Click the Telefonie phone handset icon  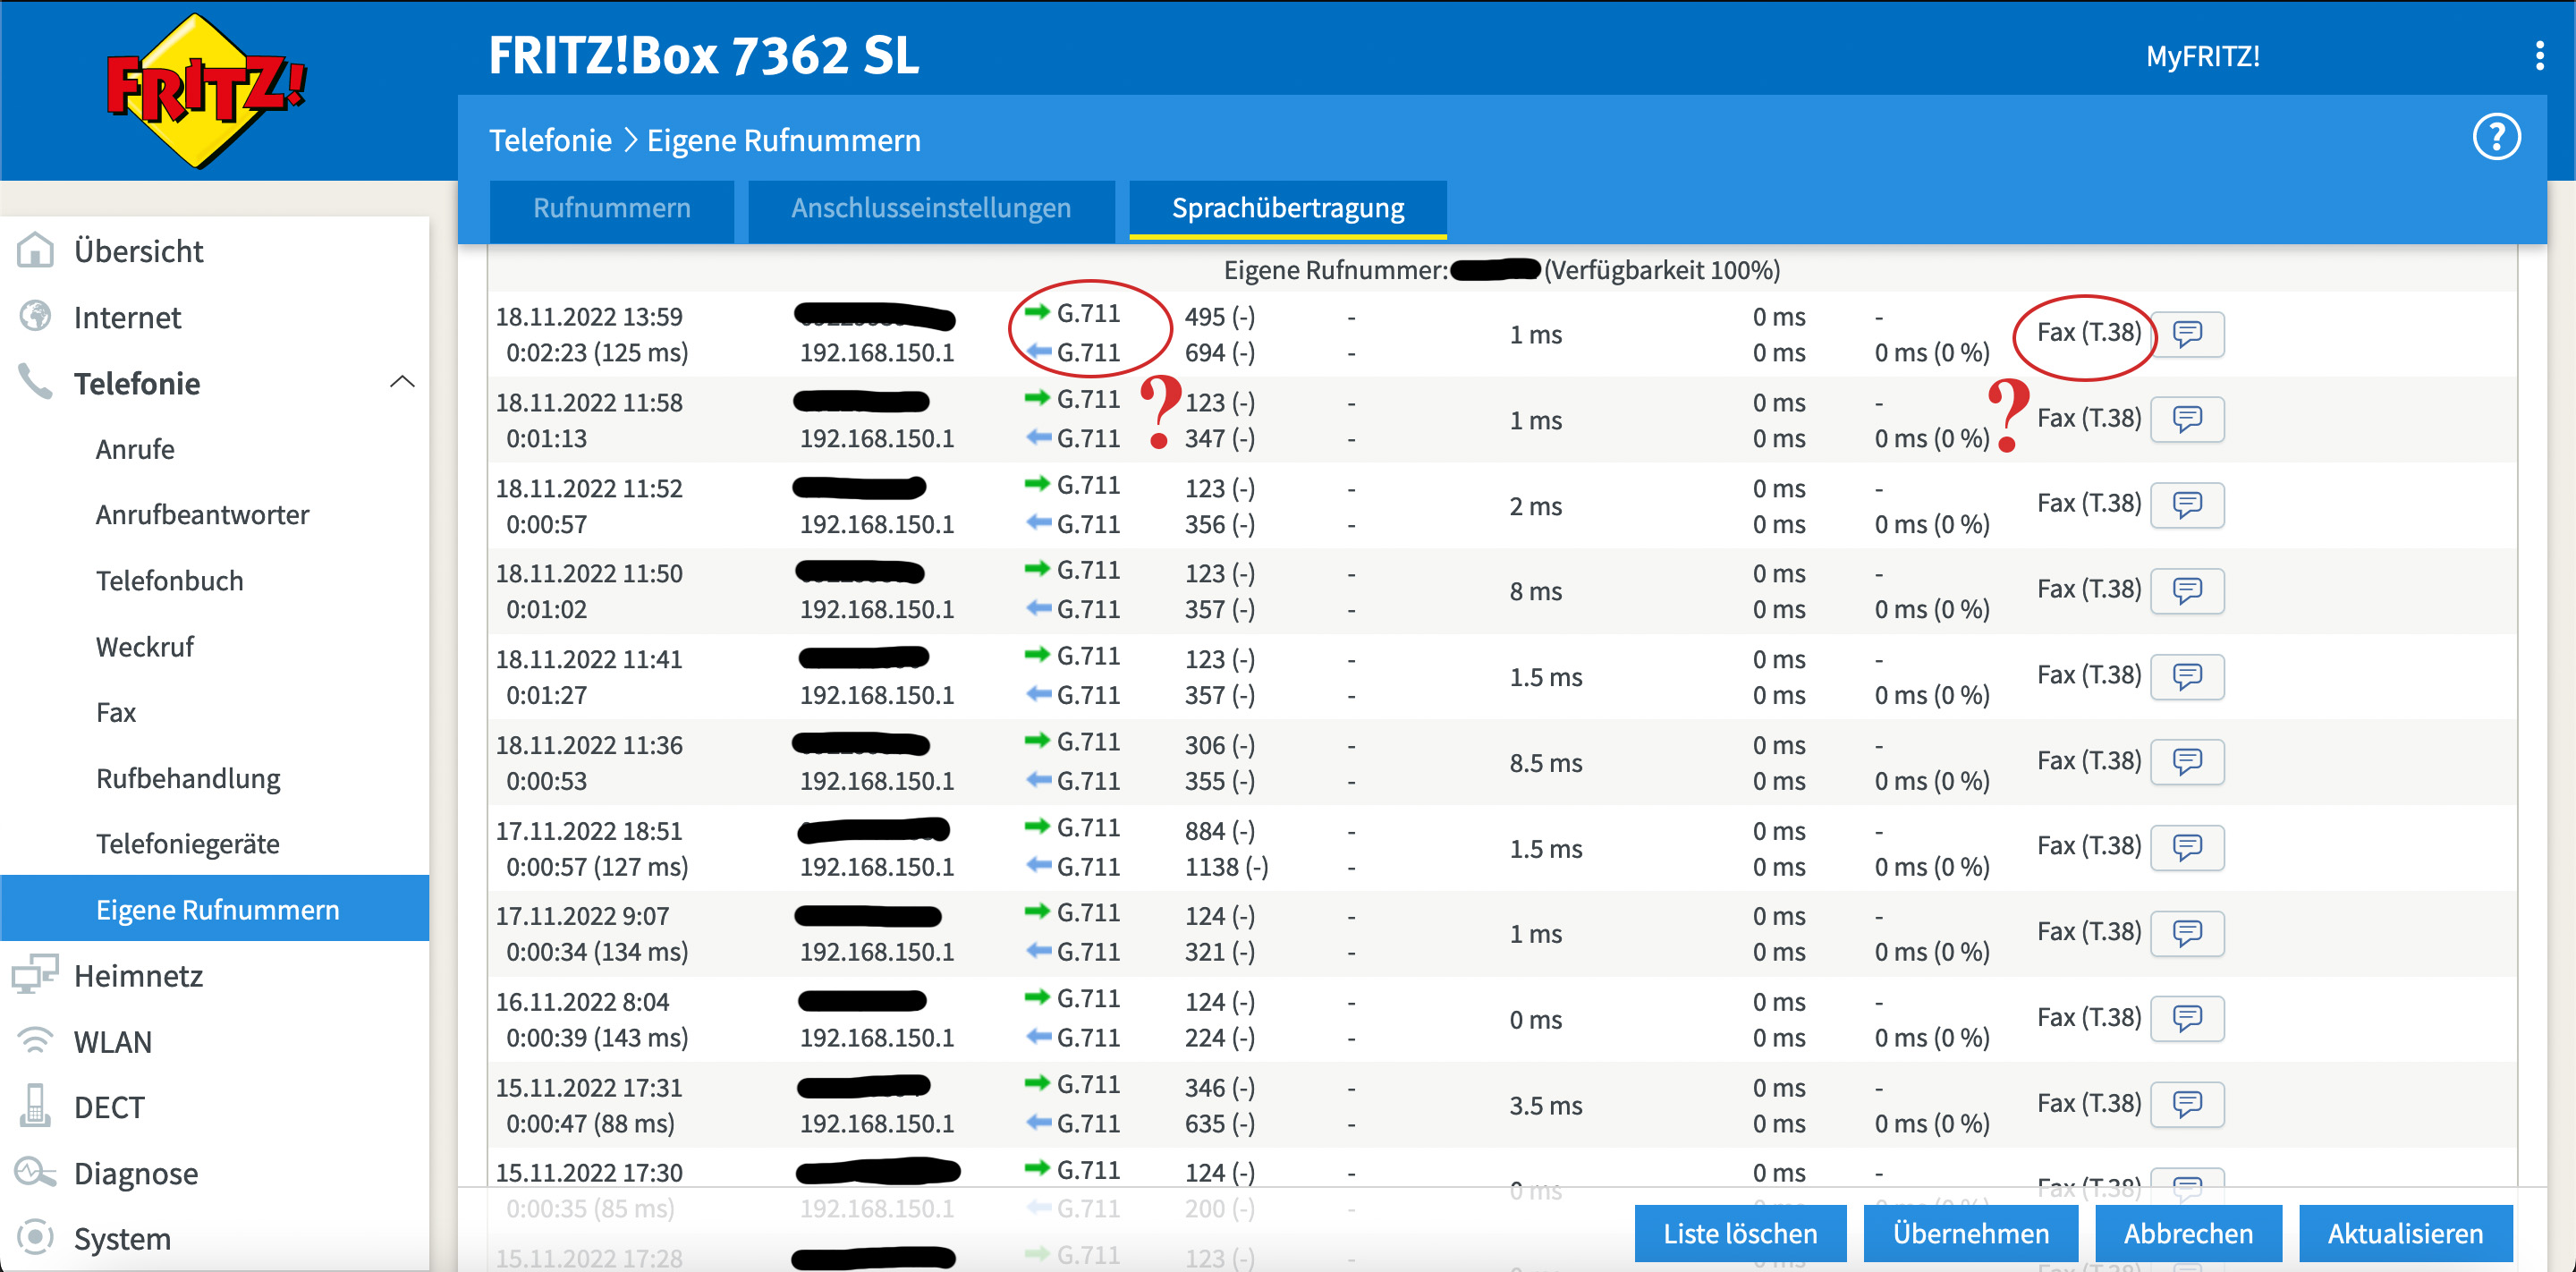[36, 382]
